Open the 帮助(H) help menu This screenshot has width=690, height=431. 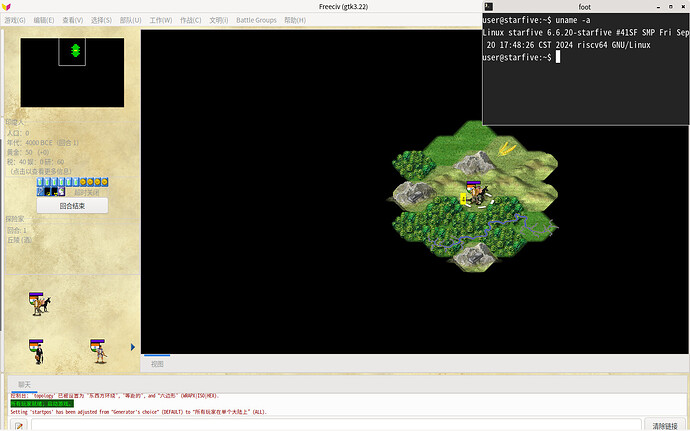click(x=295, y=20)
